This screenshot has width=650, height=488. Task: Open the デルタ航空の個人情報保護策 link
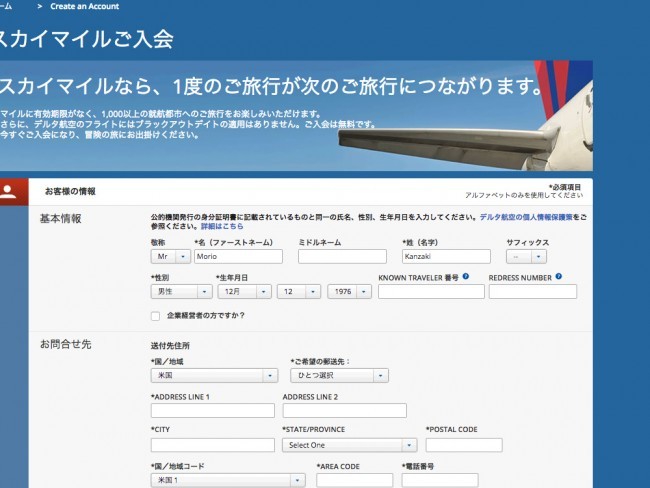(x=526, y=217)
